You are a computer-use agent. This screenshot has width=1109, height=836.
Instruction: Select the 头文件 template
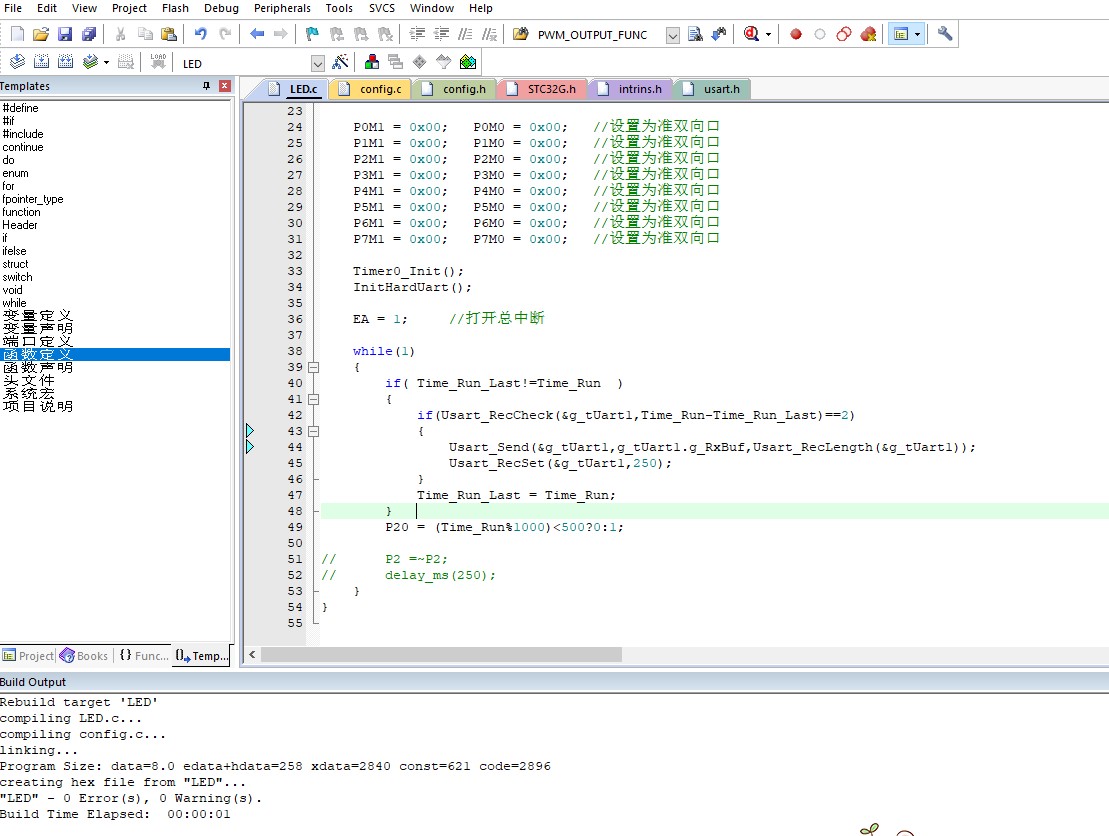pos(28,381)
